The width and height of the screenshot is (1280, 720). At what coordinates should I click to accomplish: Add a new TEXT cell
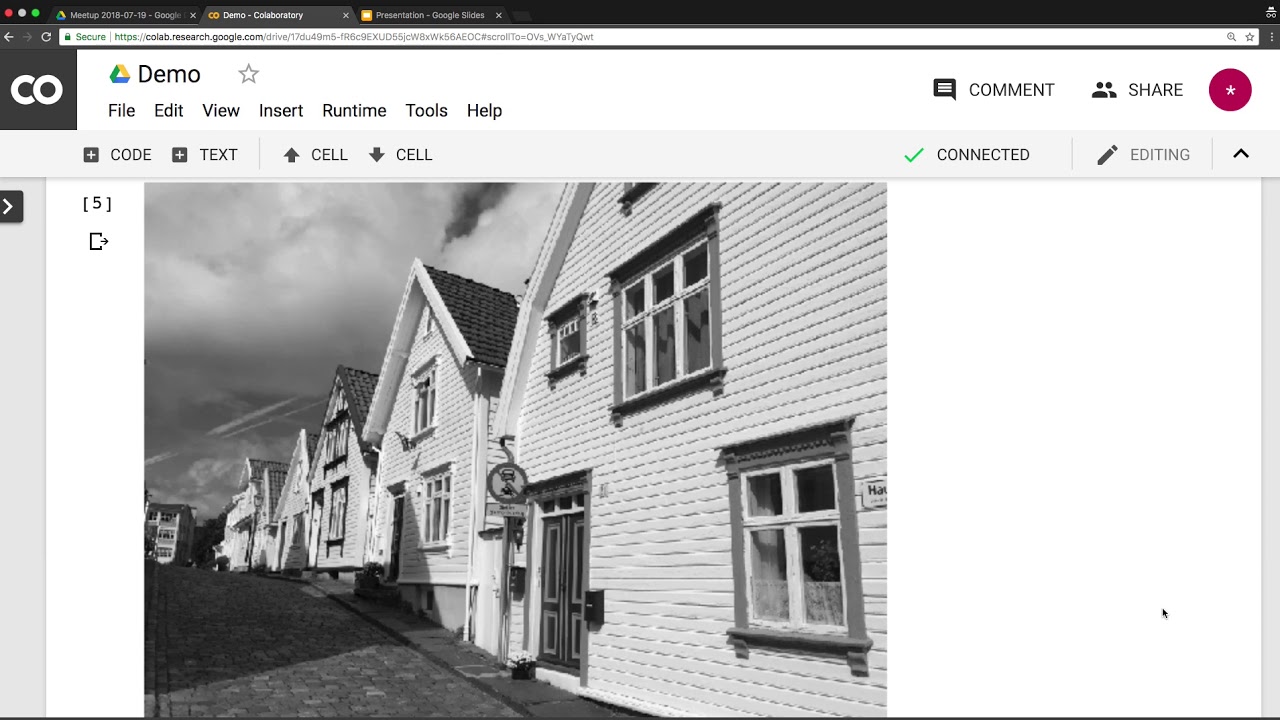tap(204, 155)
